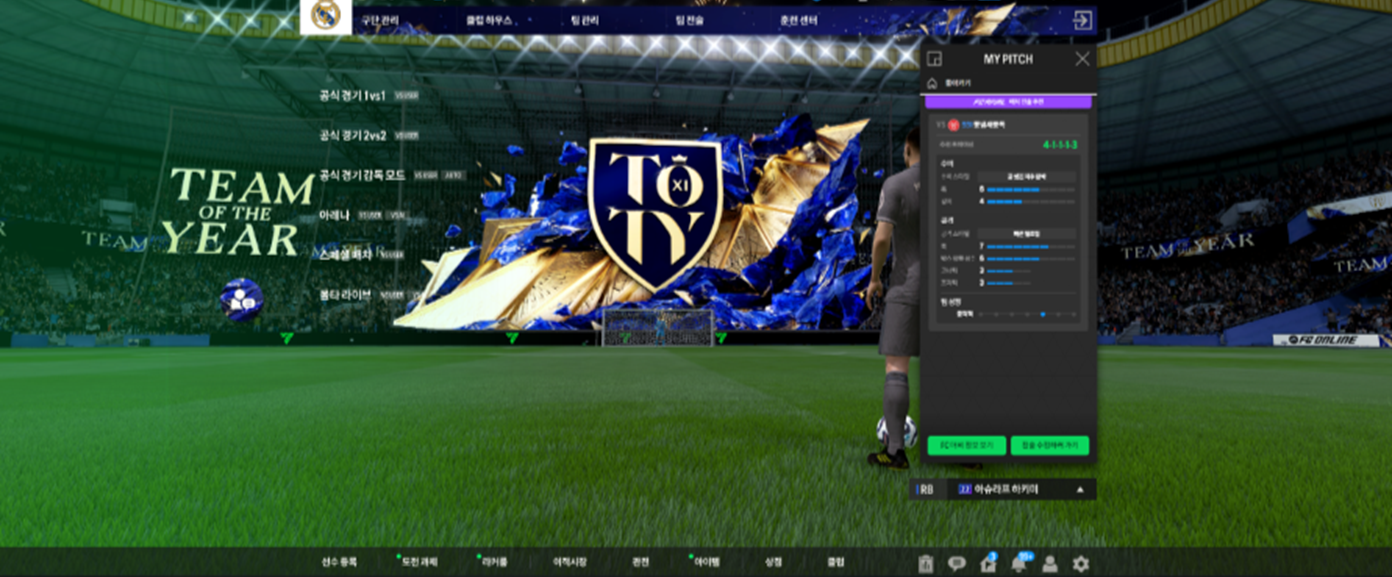Expand the RB player selector arrow

pos(1080,490)
